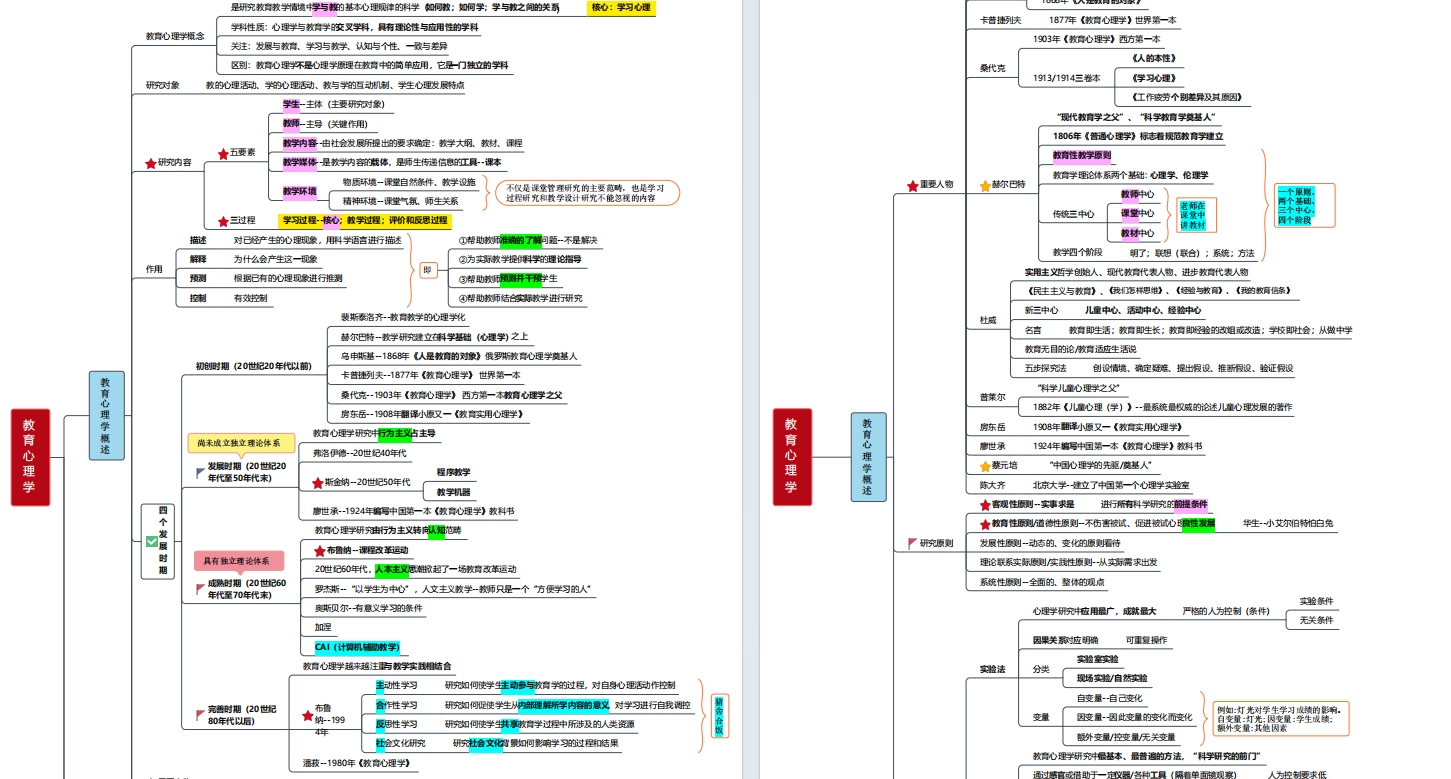The image size is (1451, 779).
Task: Click the red star next to 斯金纳
Action: pos(317,483)
